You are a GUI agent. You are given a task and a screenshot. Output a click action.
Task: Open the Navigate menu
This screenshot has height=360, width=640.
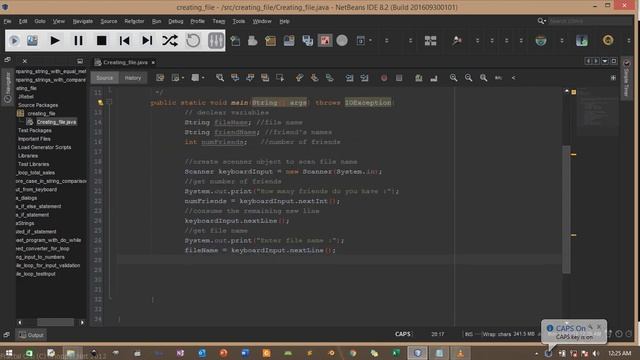tap(82, 21)
